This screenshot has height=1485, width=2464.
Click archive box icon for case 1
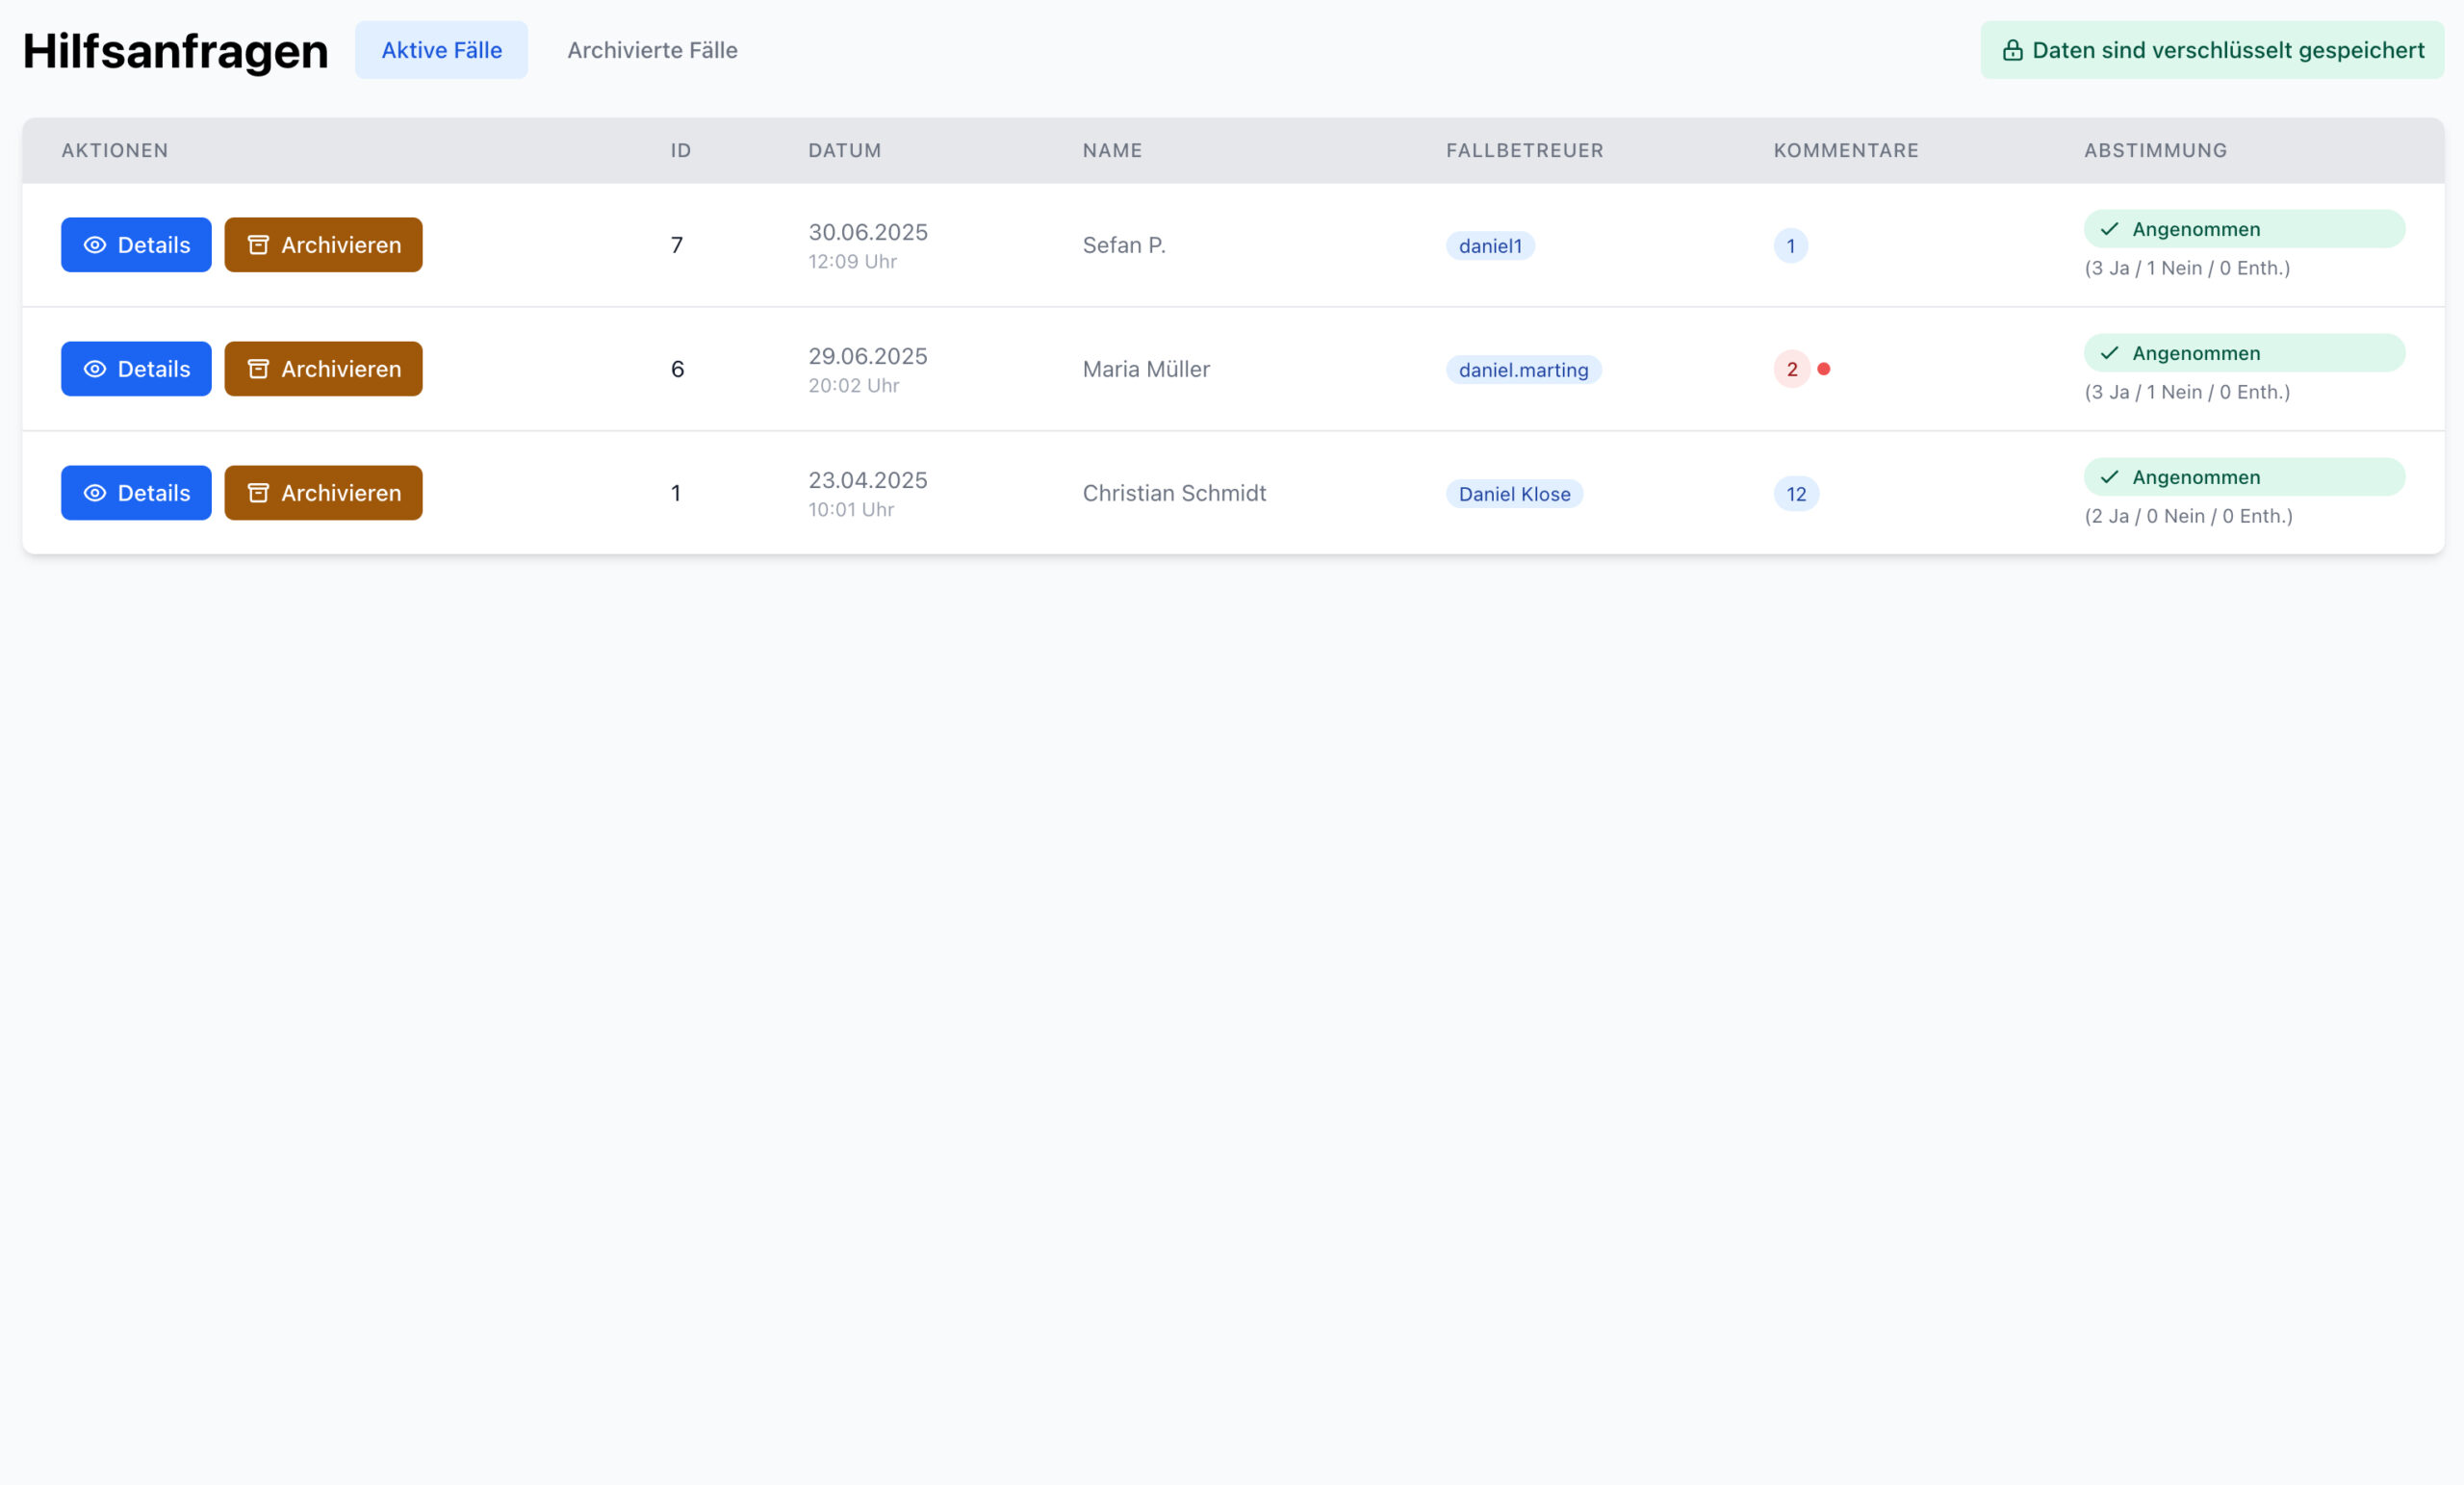(x=258, y=493)
